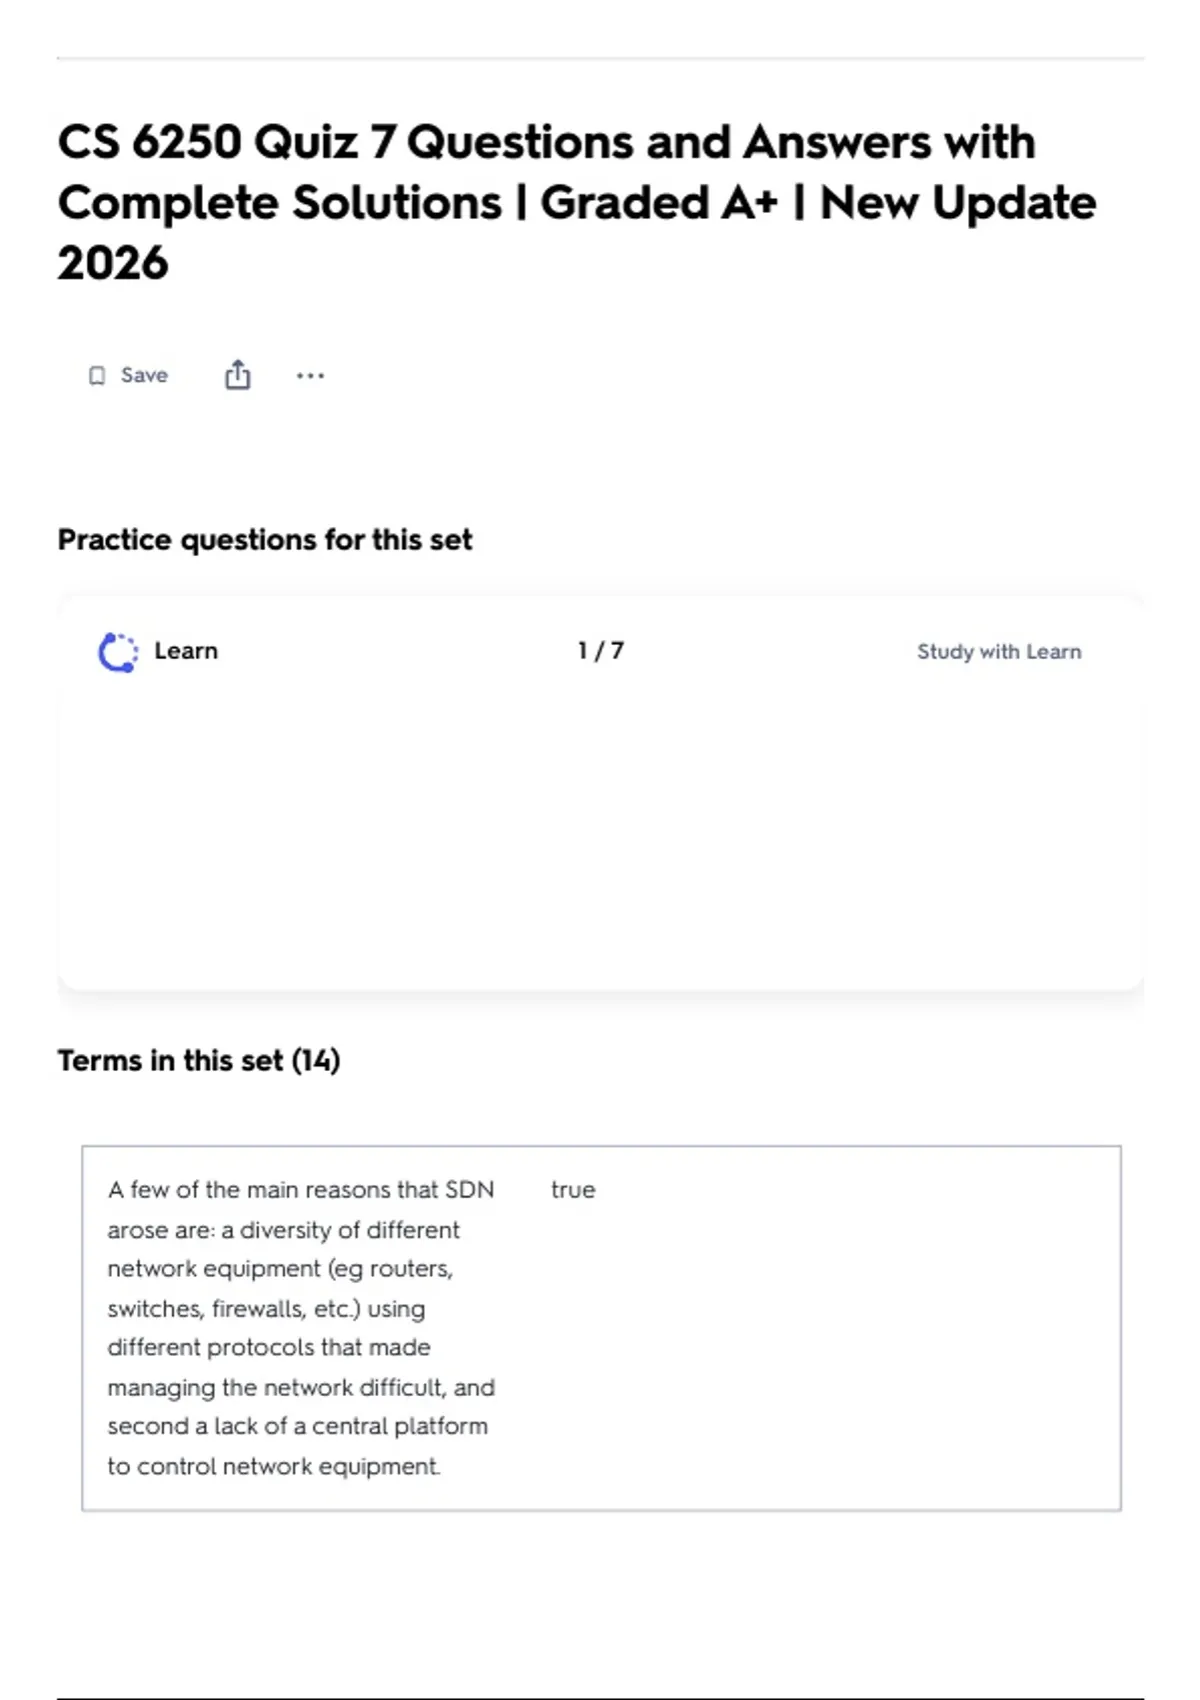Click the to control network equipment line
This screenshot has height=1700, width=1200.
tap(274, 1467)
